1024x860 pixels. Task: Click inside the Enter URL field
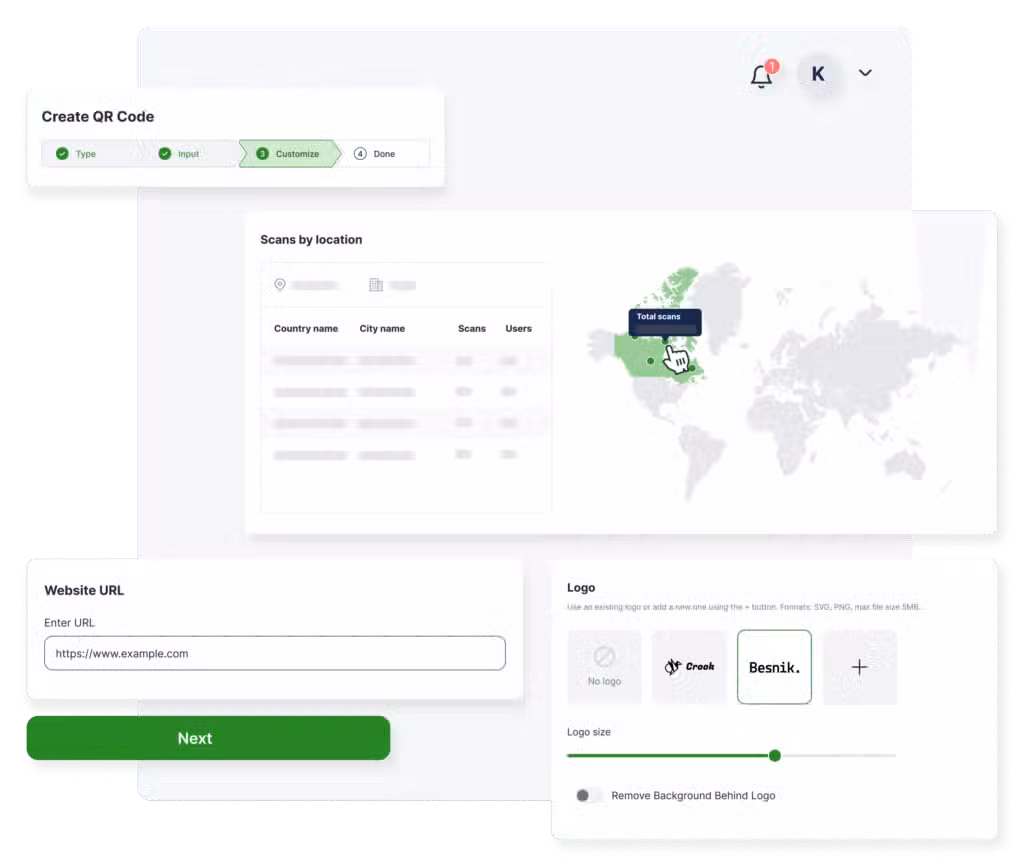[274, 654]
